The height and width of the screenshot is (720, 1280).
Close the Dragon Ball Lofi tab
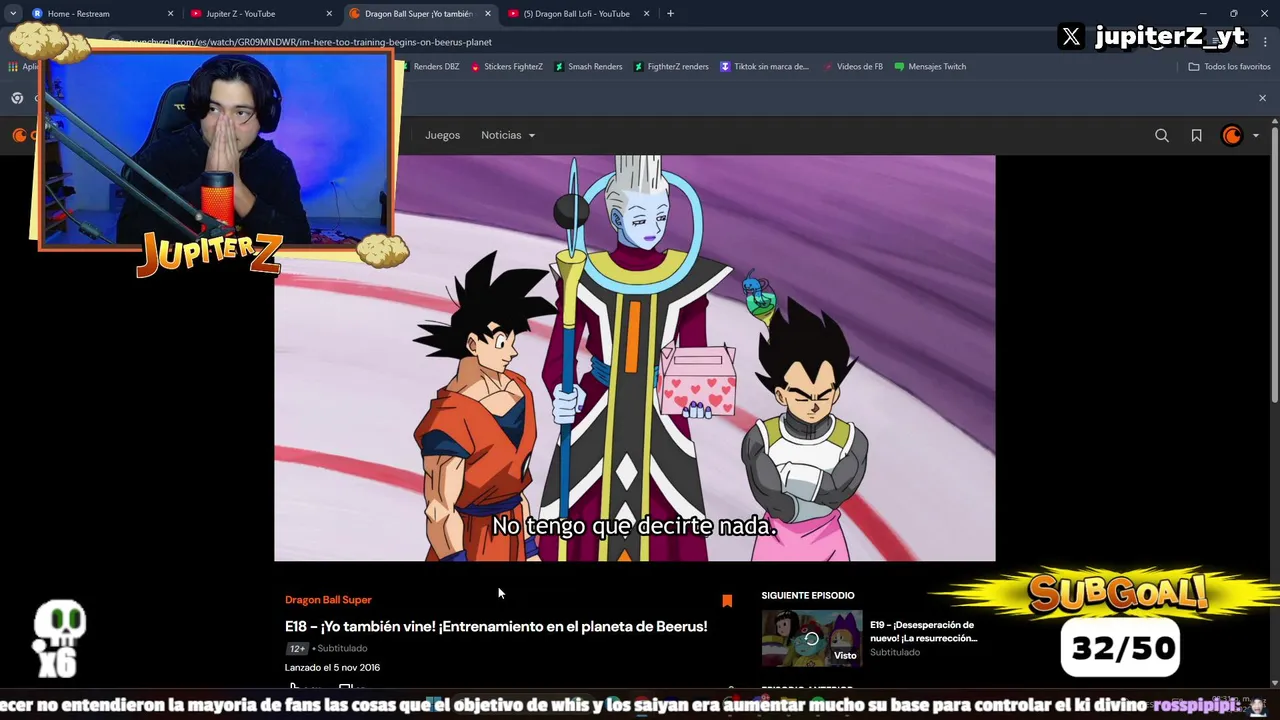click(x=647, y=14)
